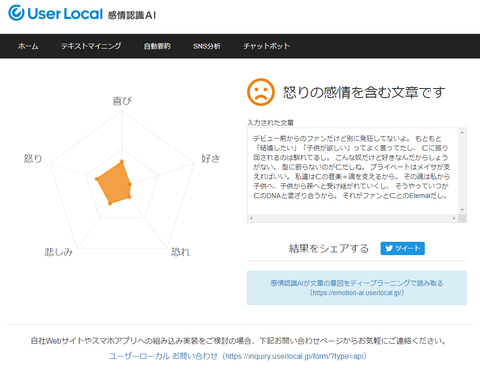The width and height of the screenshot is (480, 376).
Task: Click the orange sad face icon
Action: (x=261, y=92)
